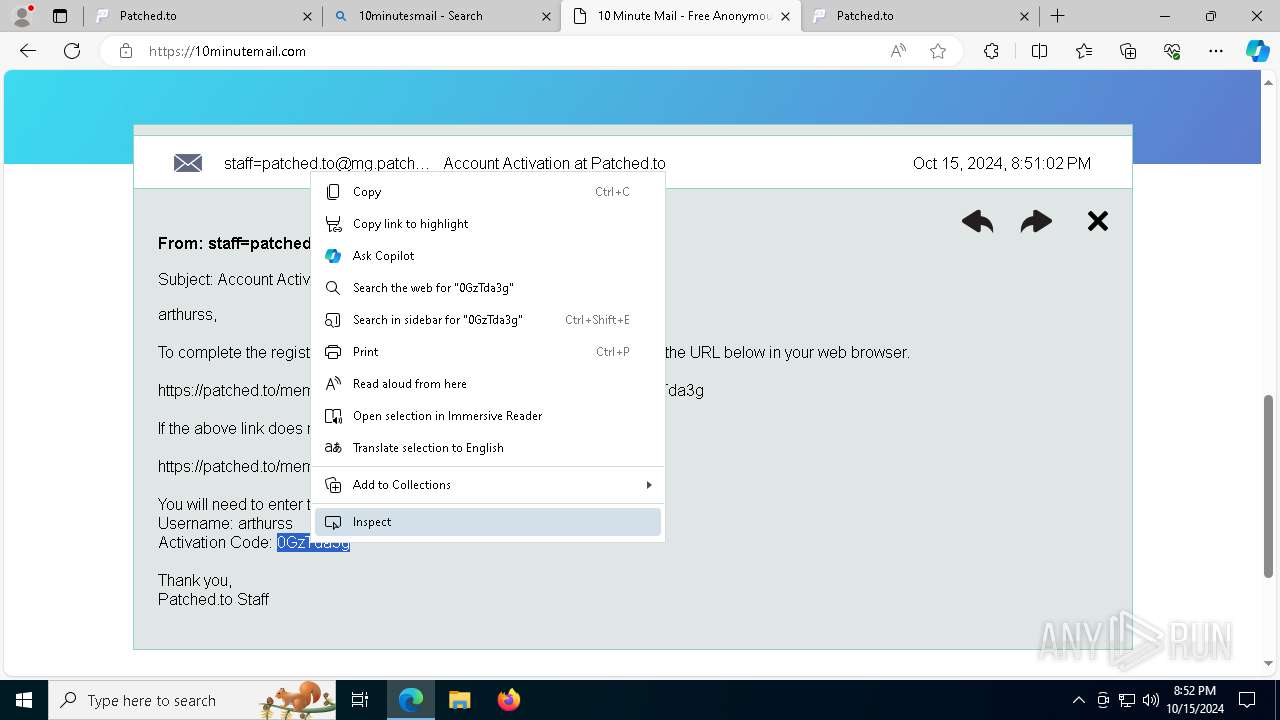Choose Inspect from context menu
Screen dimensions: 1280x720
[x=488, y=522]
